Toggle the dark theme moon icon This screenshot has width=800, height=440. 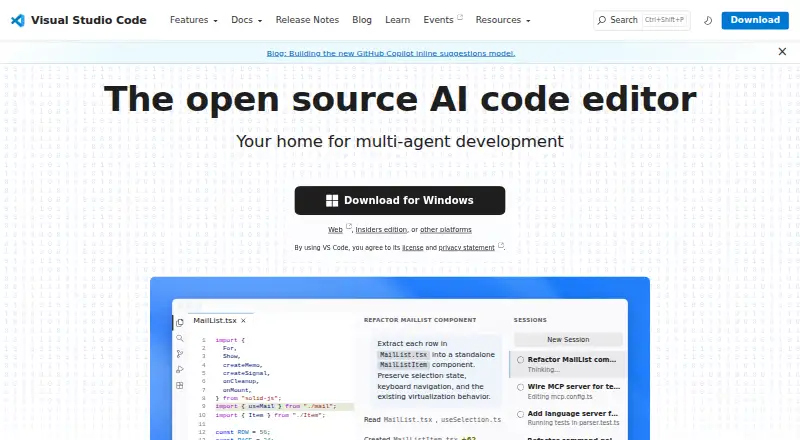708,20
